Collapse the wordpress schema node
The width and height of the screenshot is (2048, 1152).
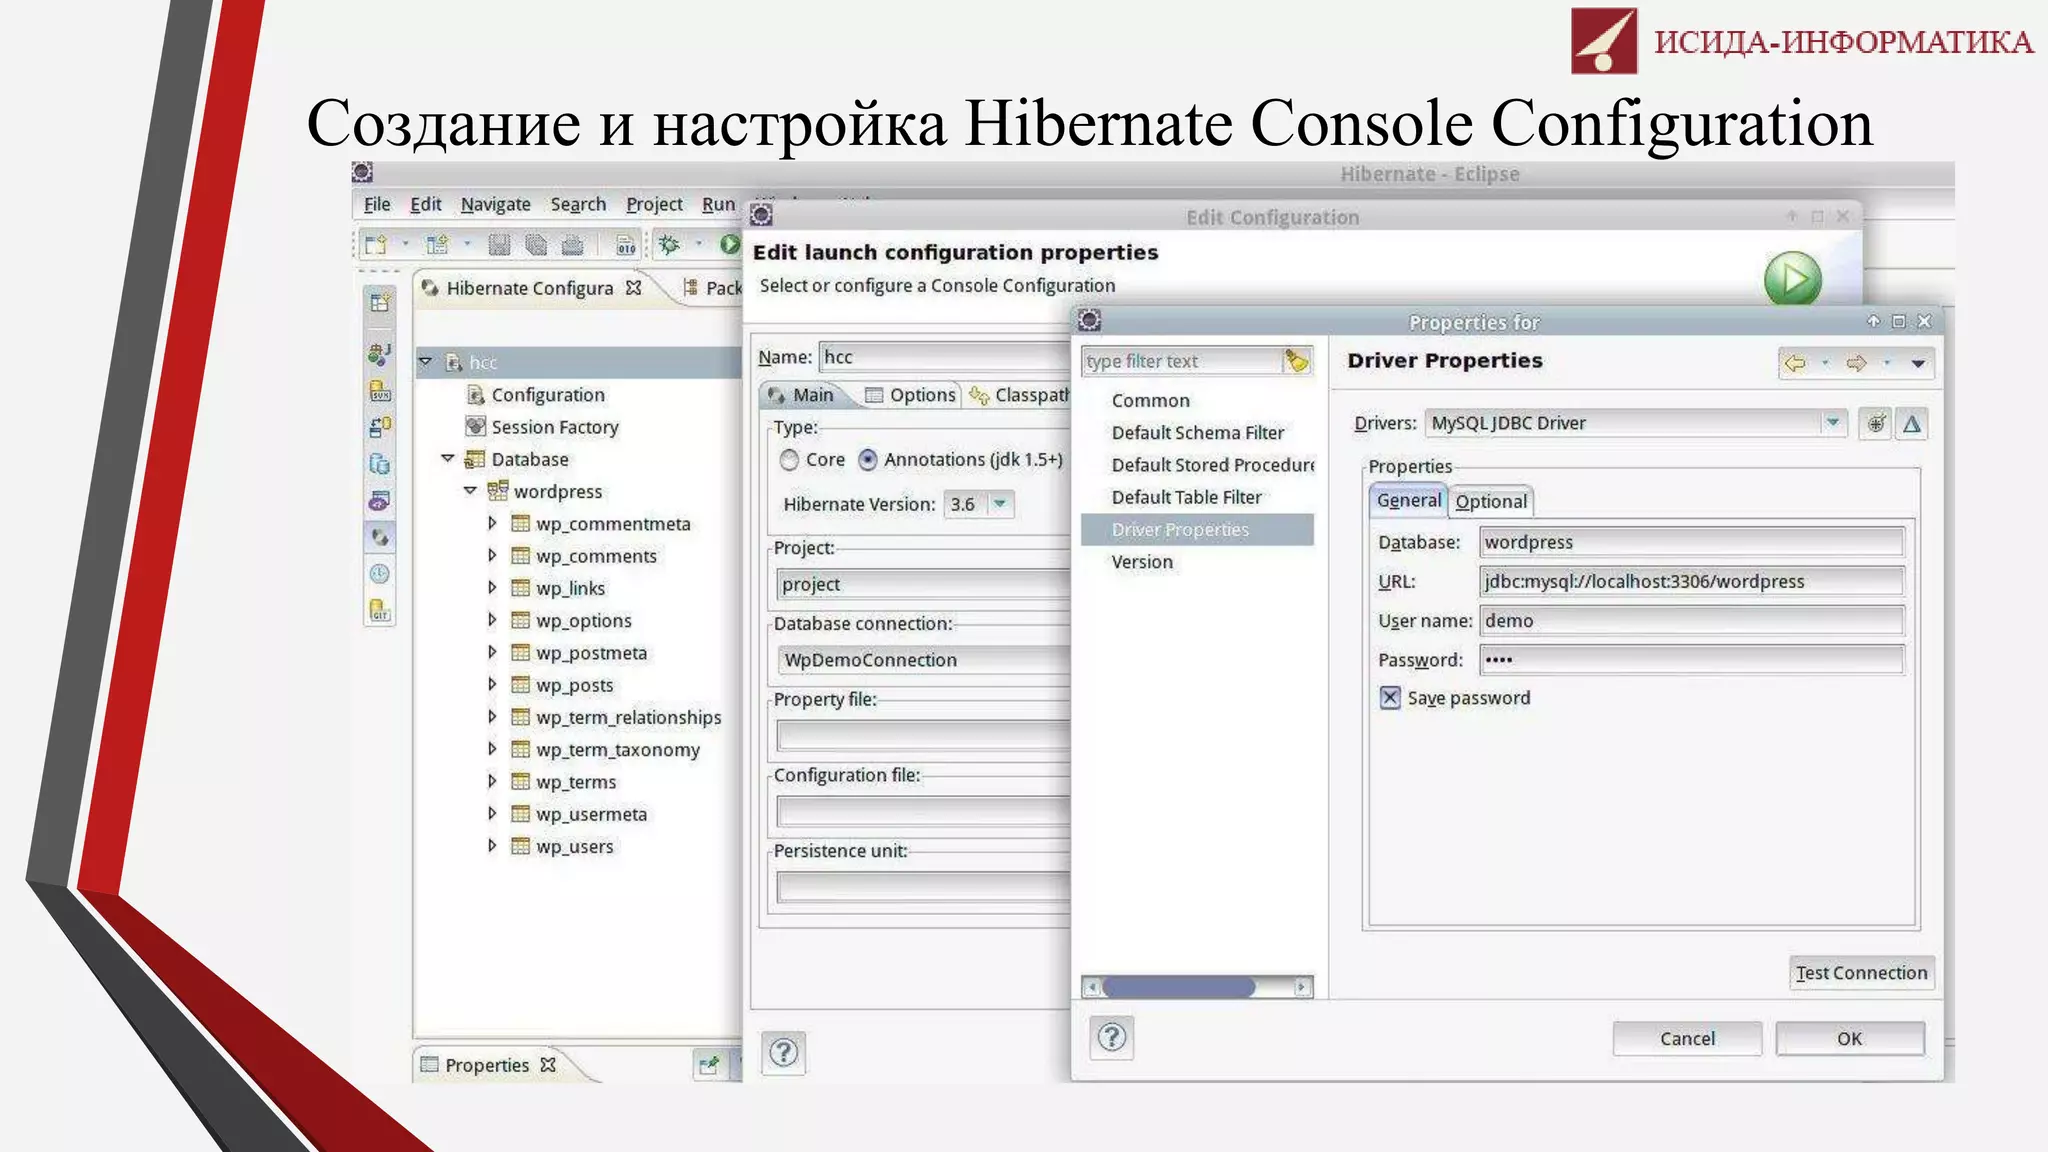pos(470,491)
